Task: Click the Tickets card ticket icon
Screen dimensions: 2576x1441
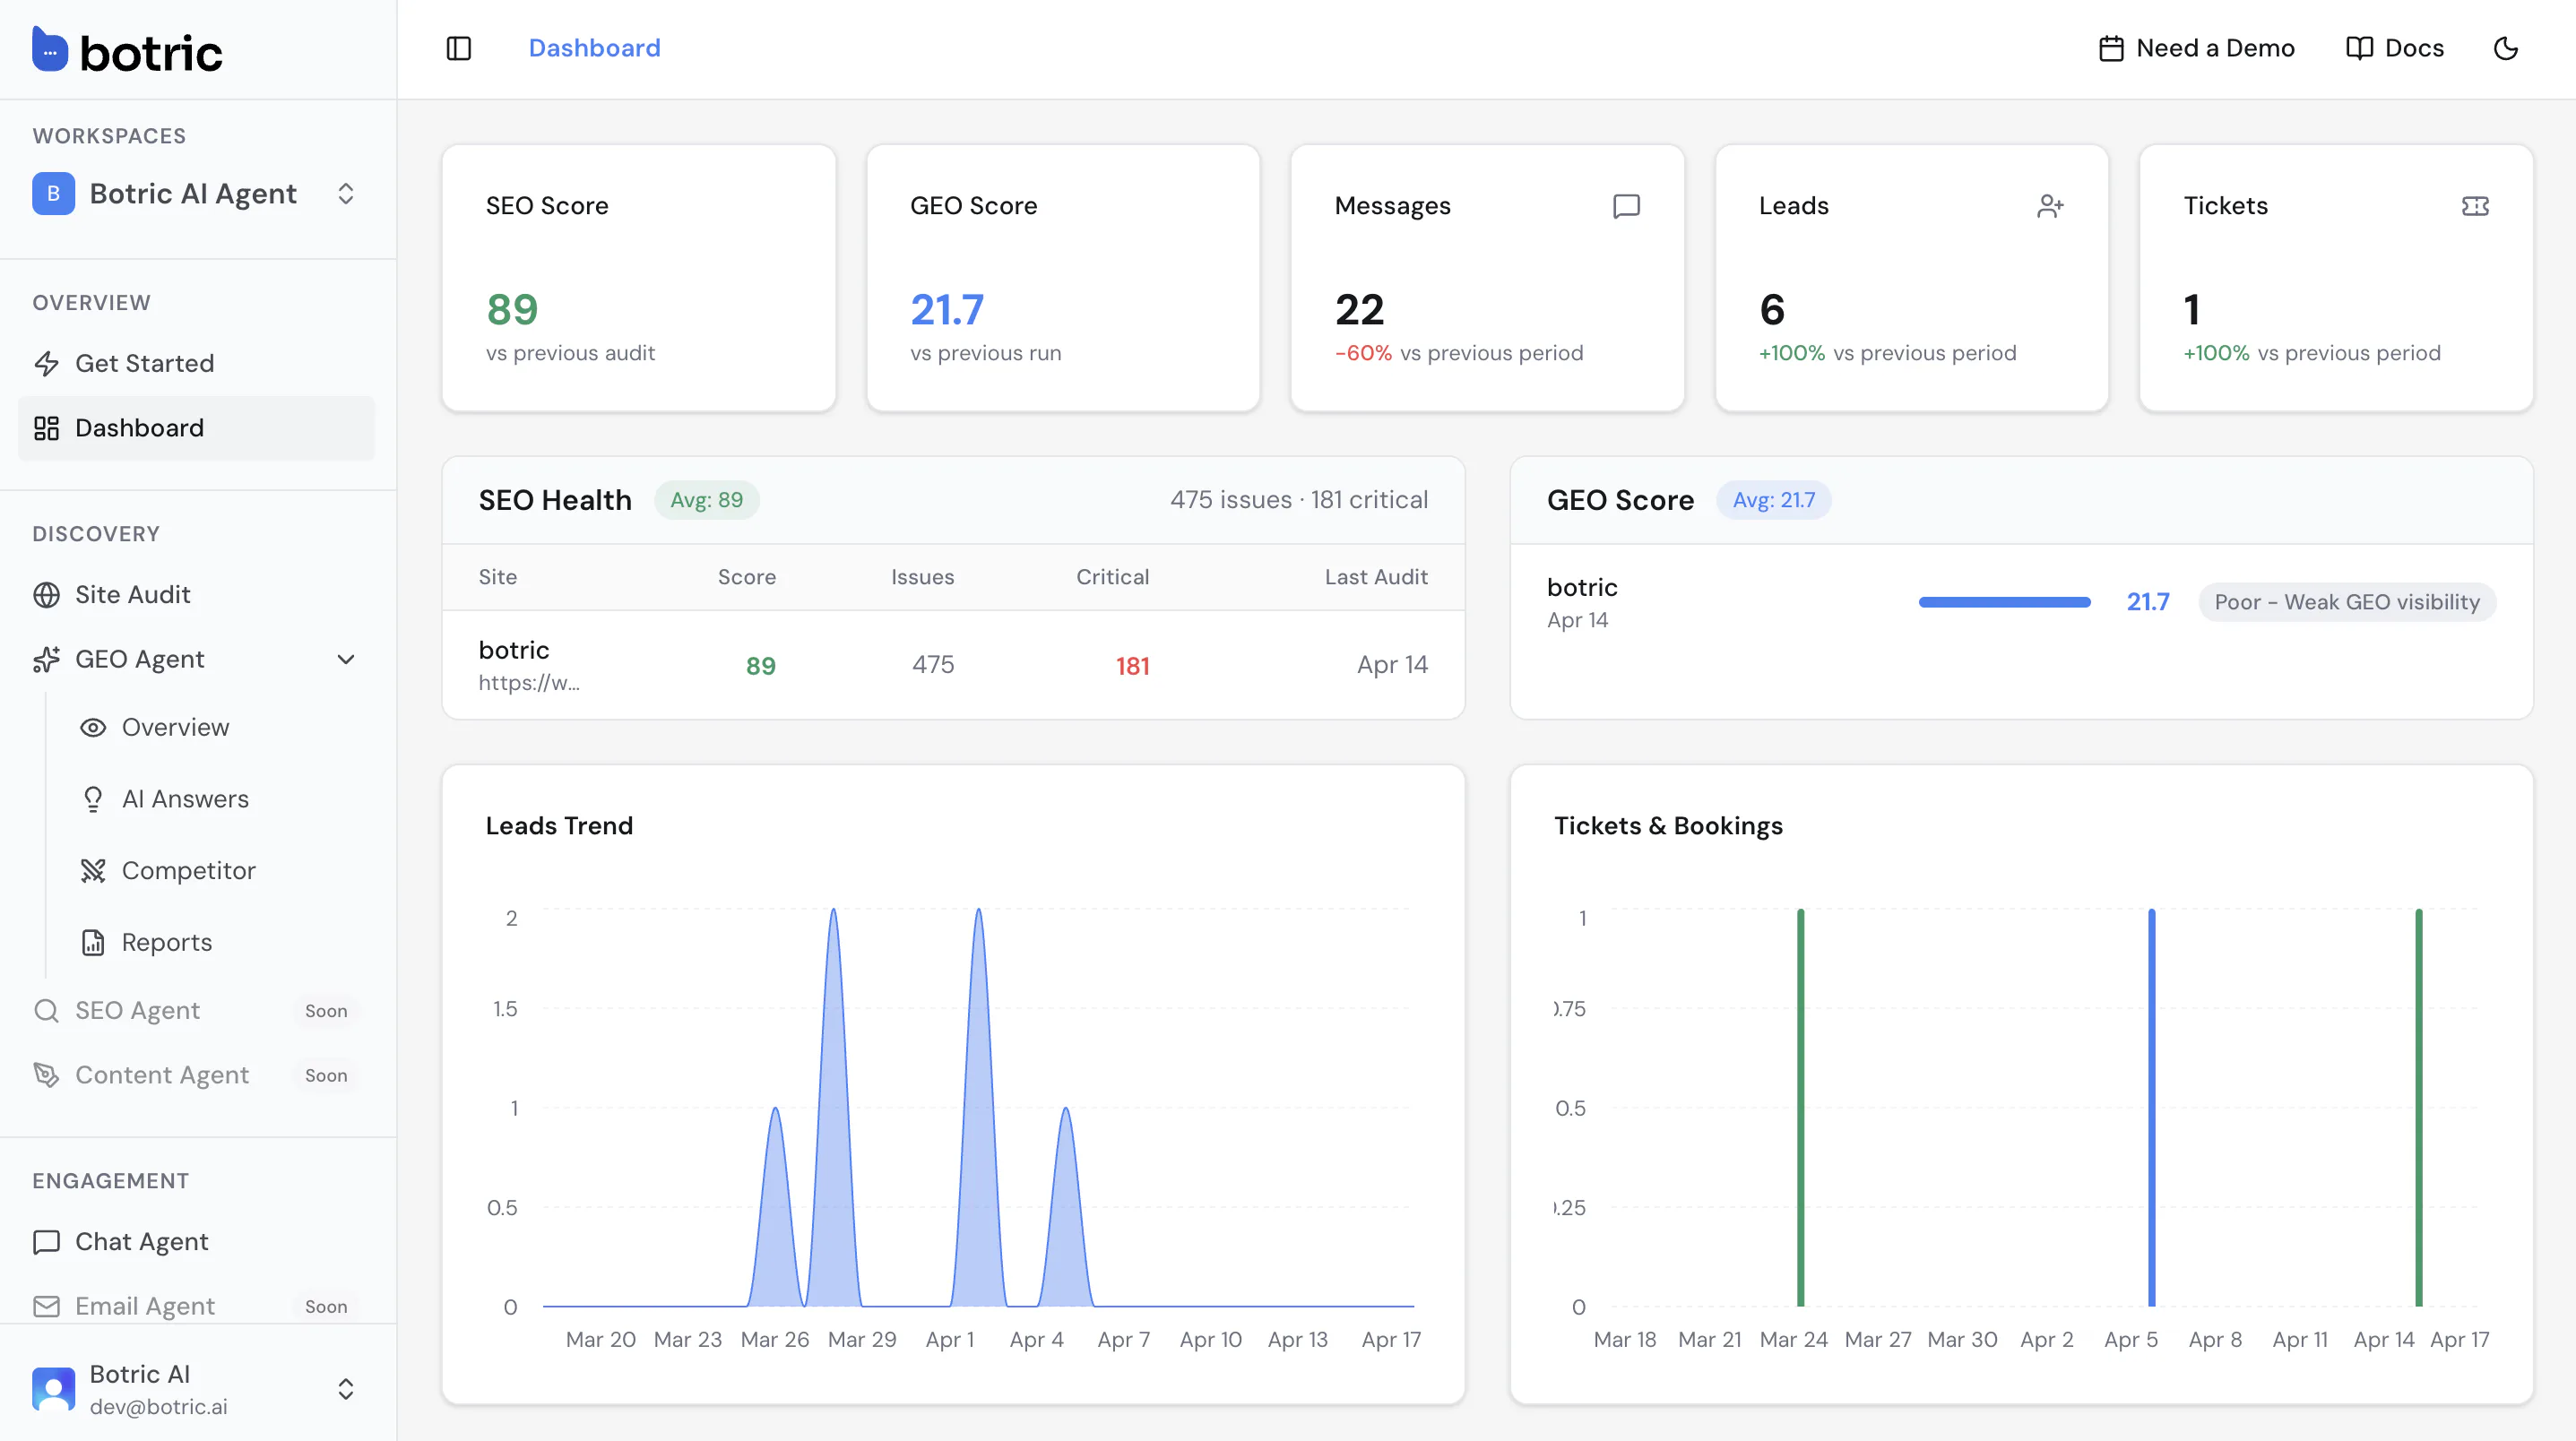Action: point(2475,206)
